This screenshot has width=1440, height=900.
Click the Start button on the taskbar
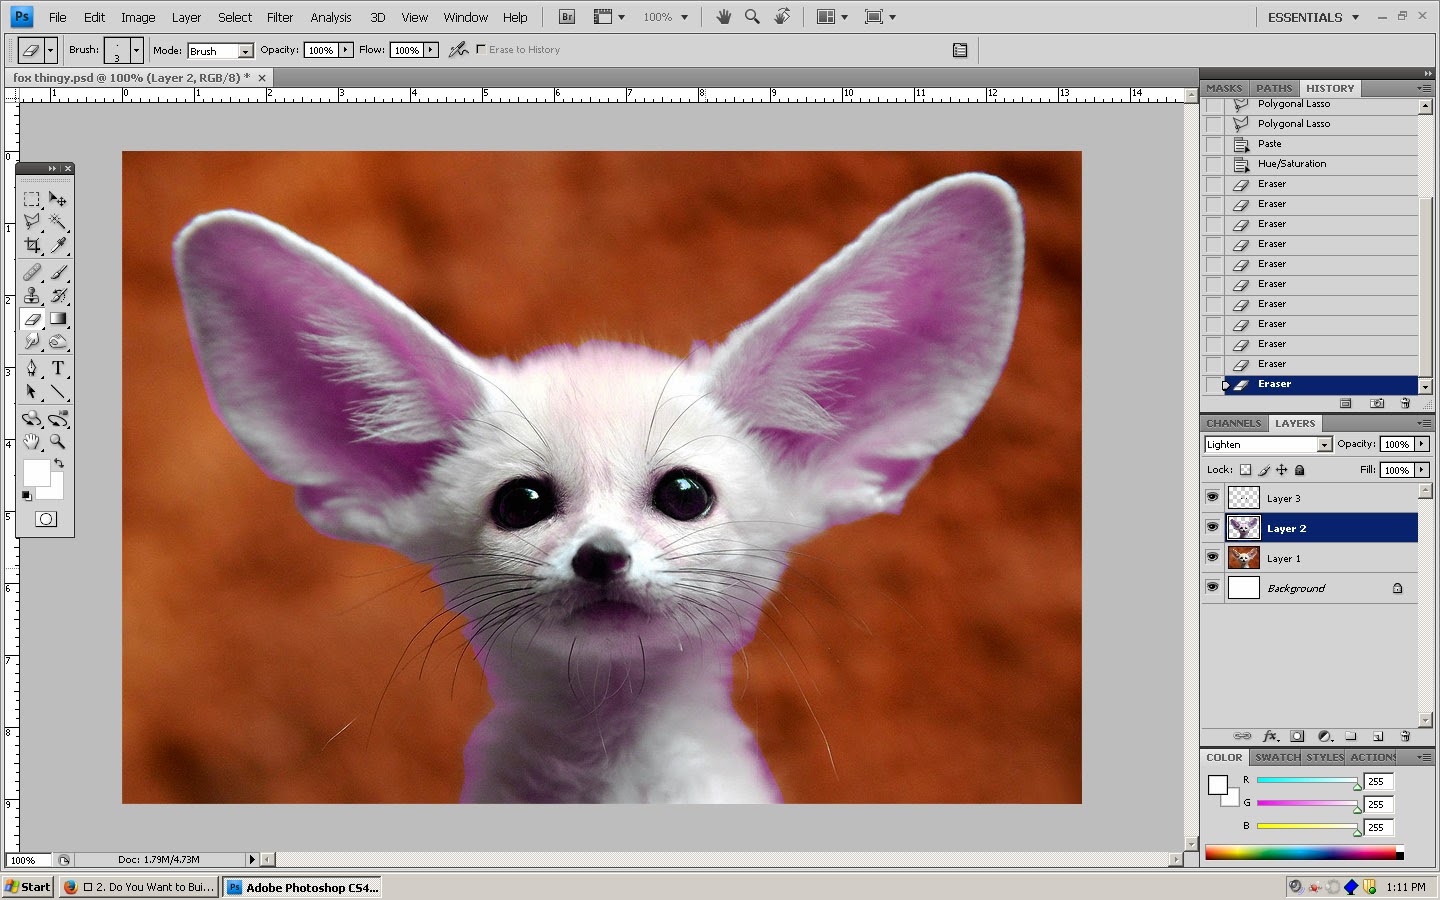click(28, 887)
